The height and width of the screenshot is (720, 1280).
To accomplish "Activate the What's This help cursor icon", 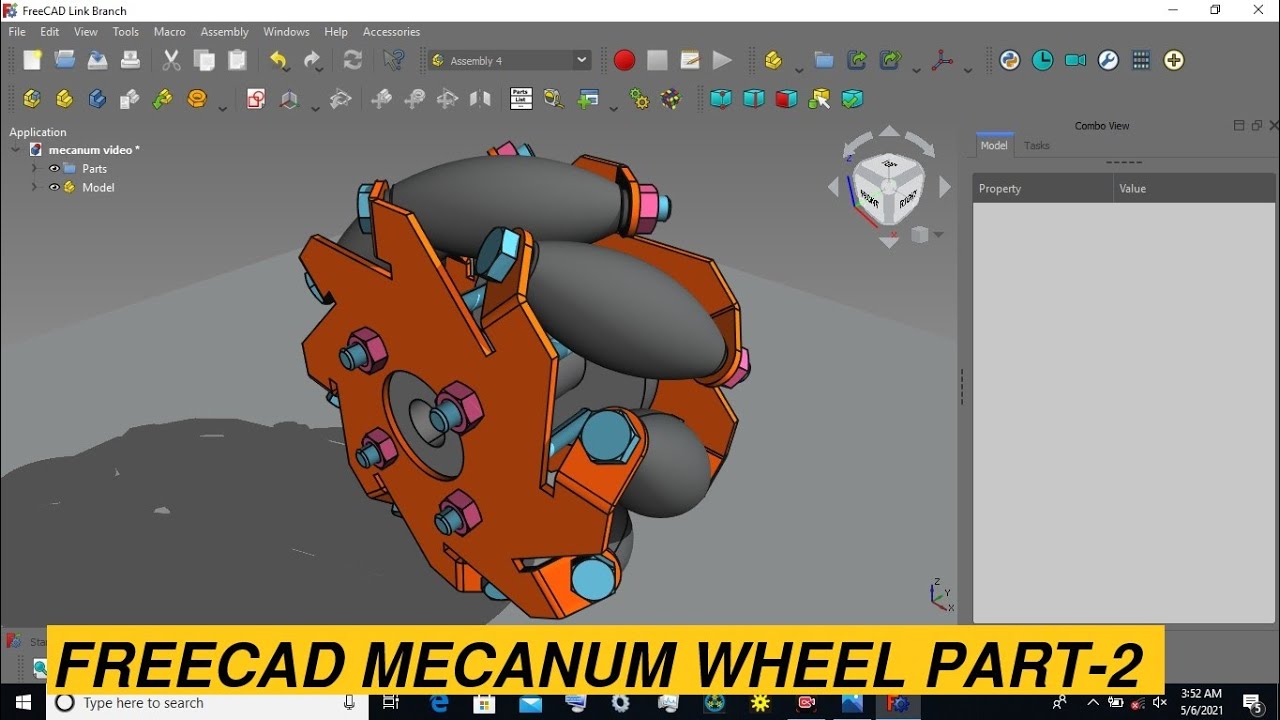I will coord(393,60).
